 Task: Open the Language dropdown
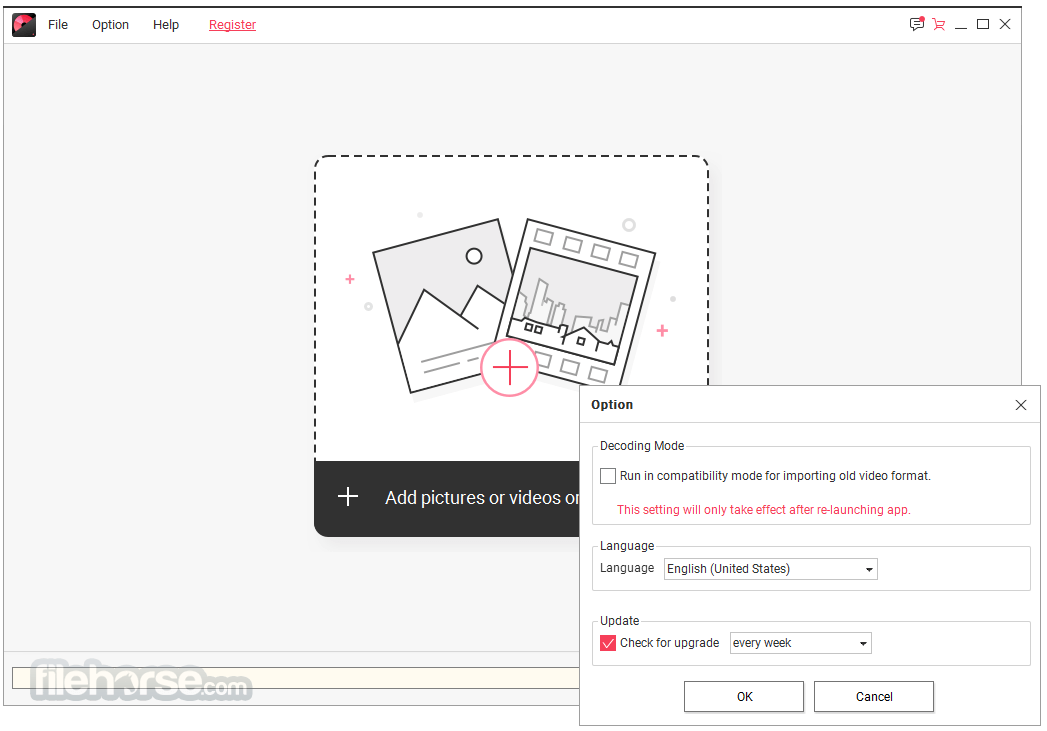point(771,569)
